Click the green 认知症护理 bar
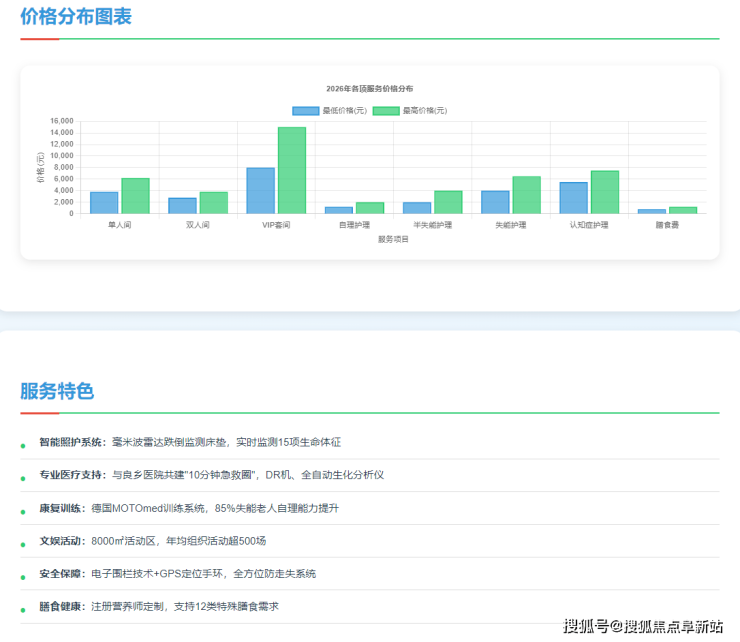 click(605, 192)
